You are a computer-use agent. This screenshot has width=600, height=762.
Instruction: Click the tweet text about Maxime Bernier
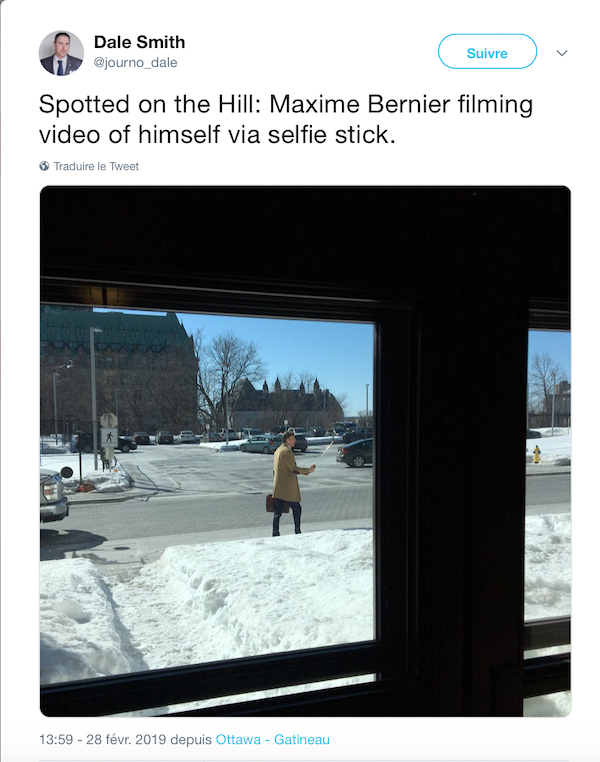coord(286,120)
